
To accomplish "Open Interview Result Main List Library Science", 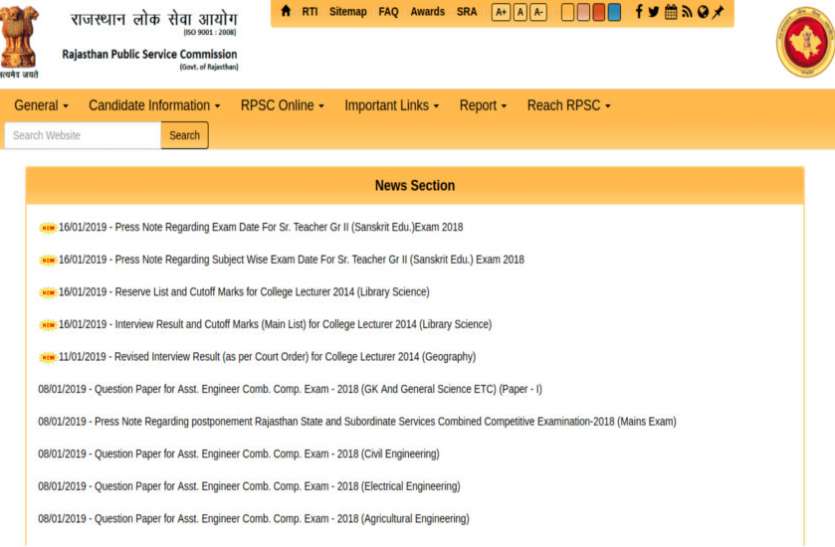I will 275,324.
